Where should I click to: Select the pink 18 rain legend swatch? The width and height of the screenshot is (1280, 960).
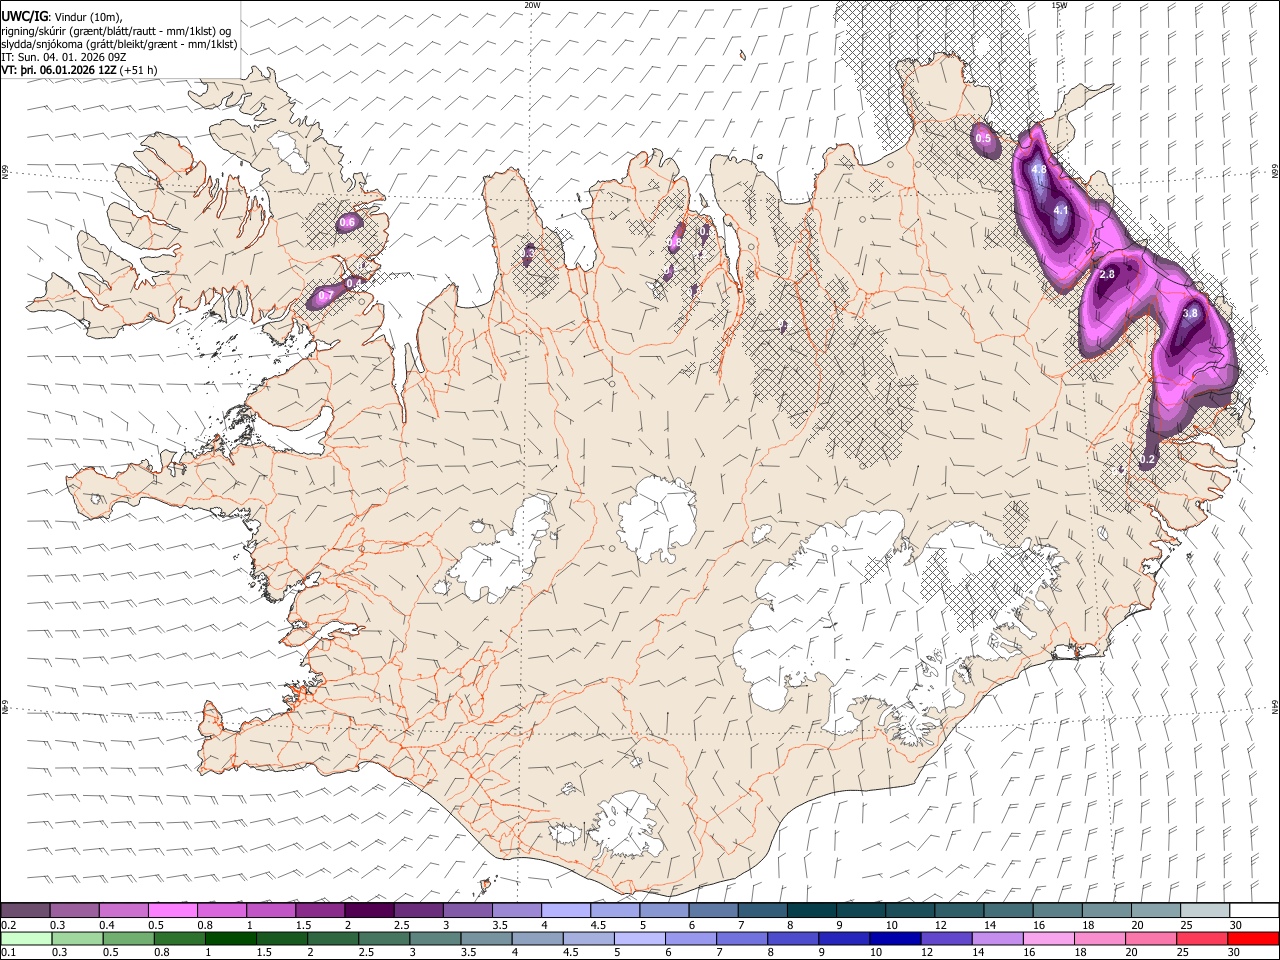[x=1099, y=938]
